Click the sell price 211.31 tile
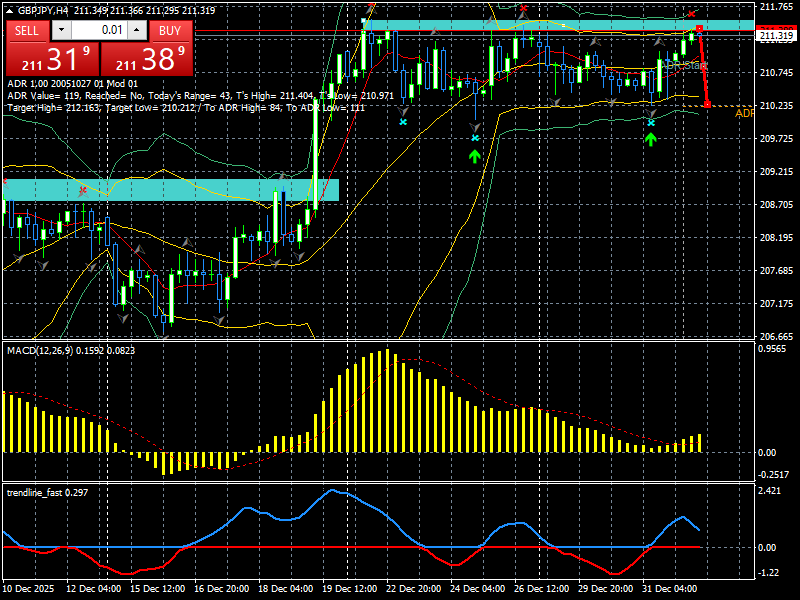The image size is (800, 600). click(x=52, y=59)
